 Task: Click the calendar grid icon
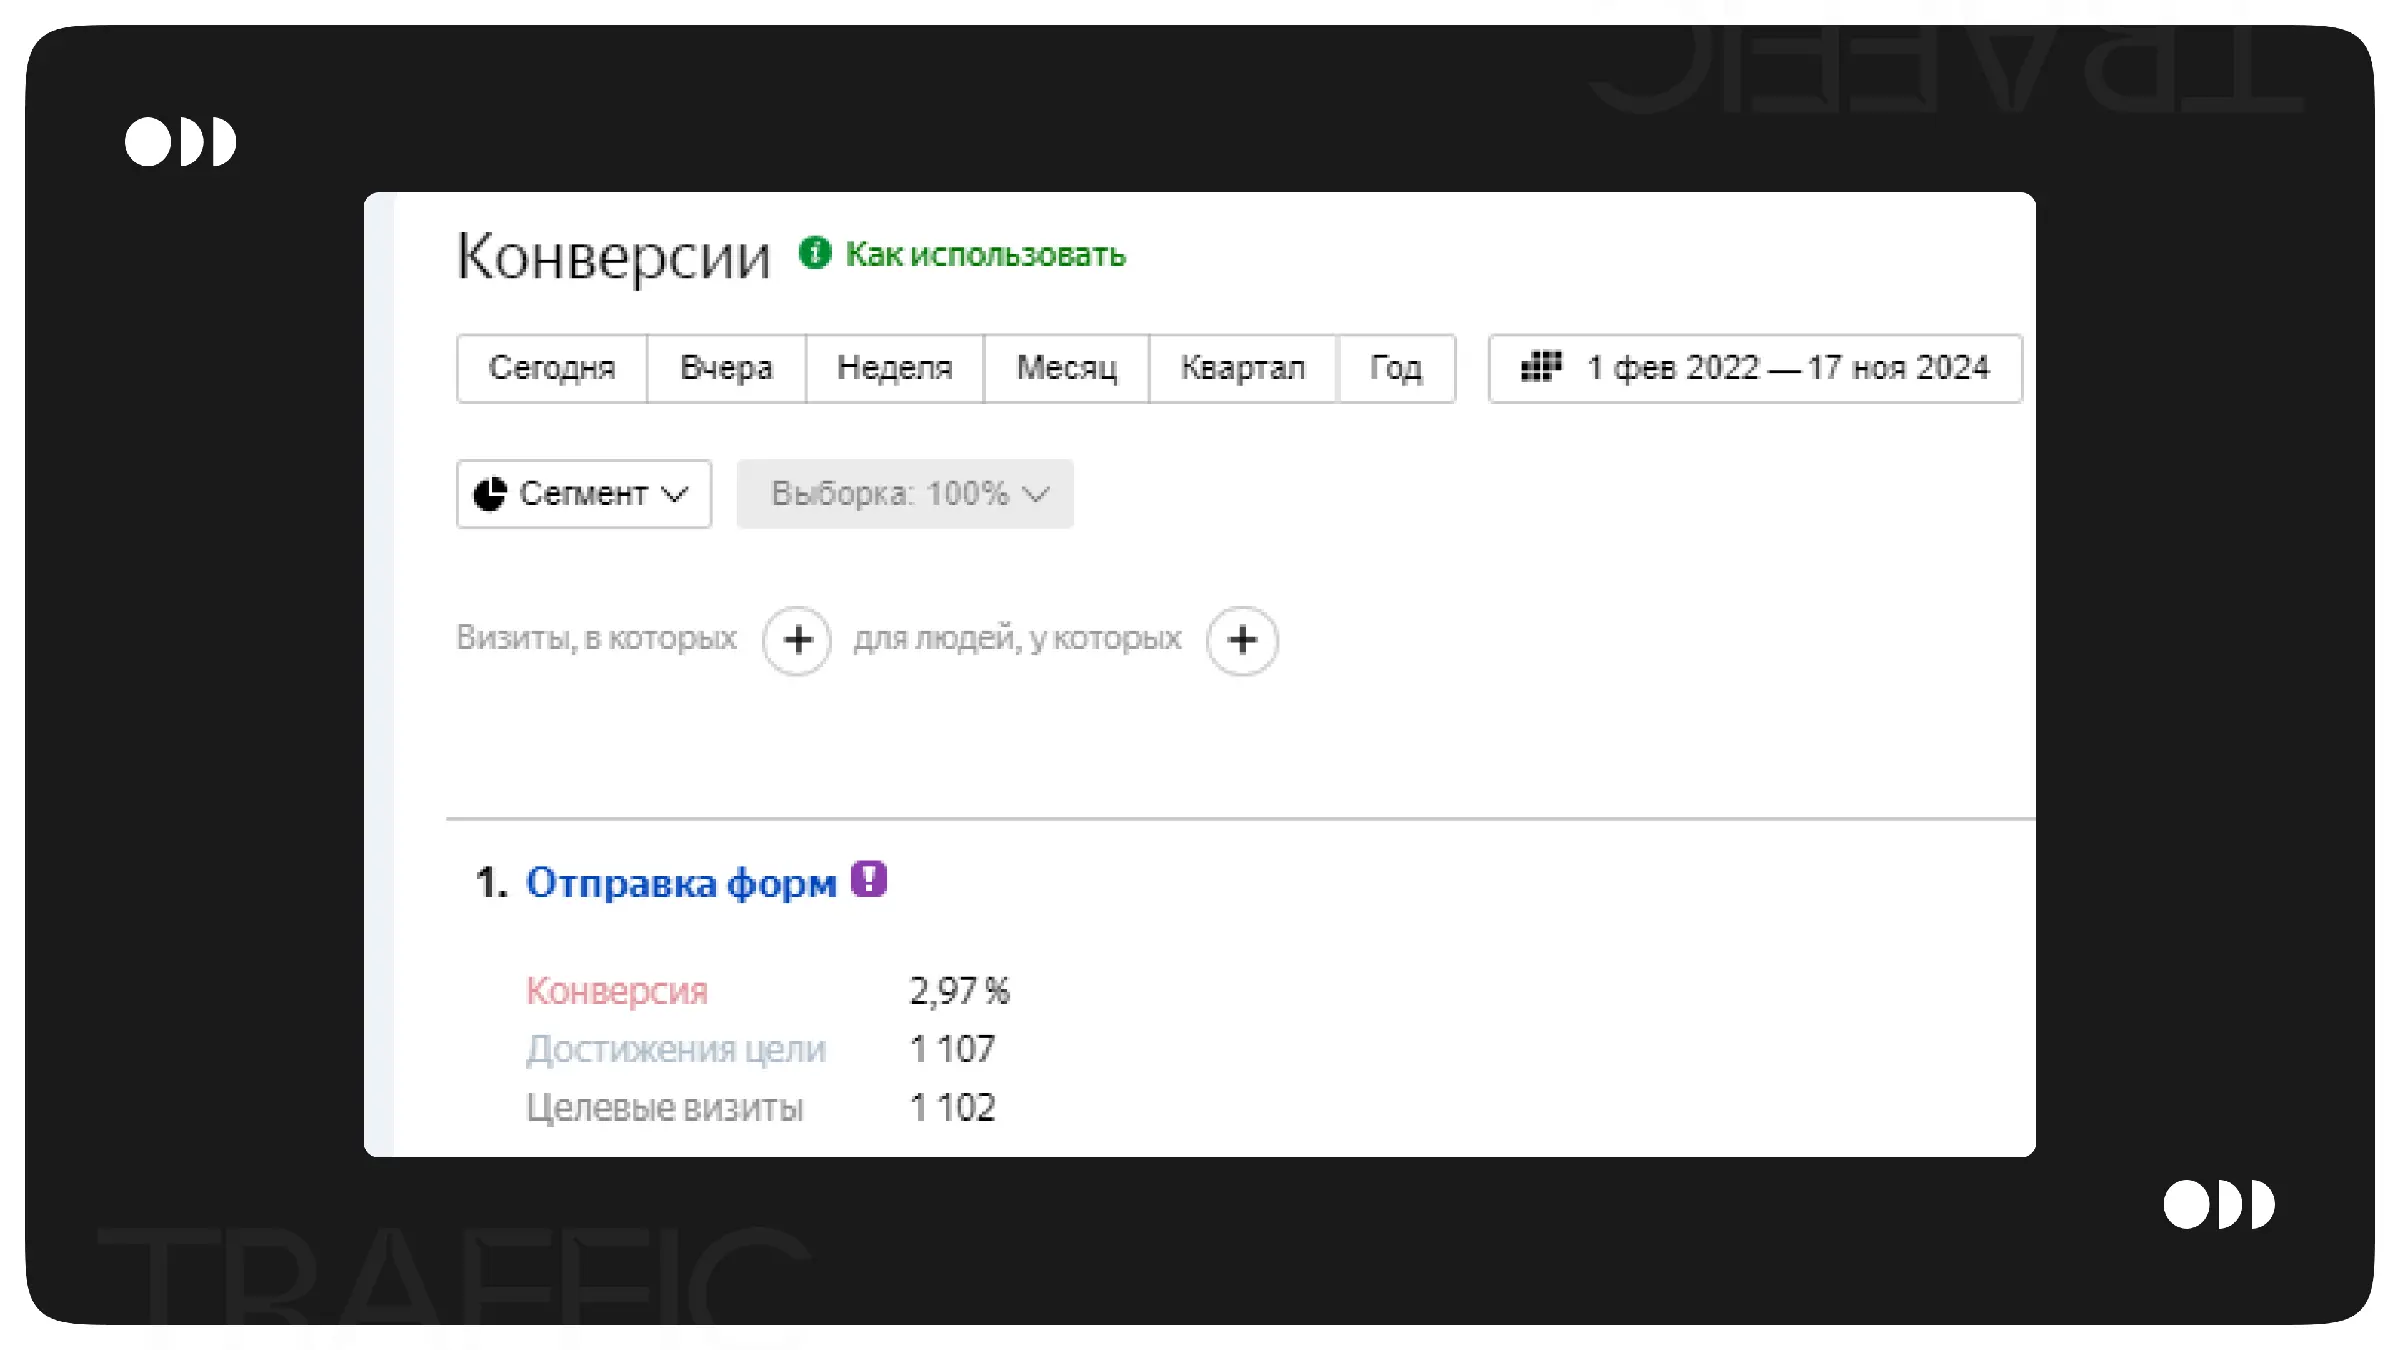coord(1540,367)
